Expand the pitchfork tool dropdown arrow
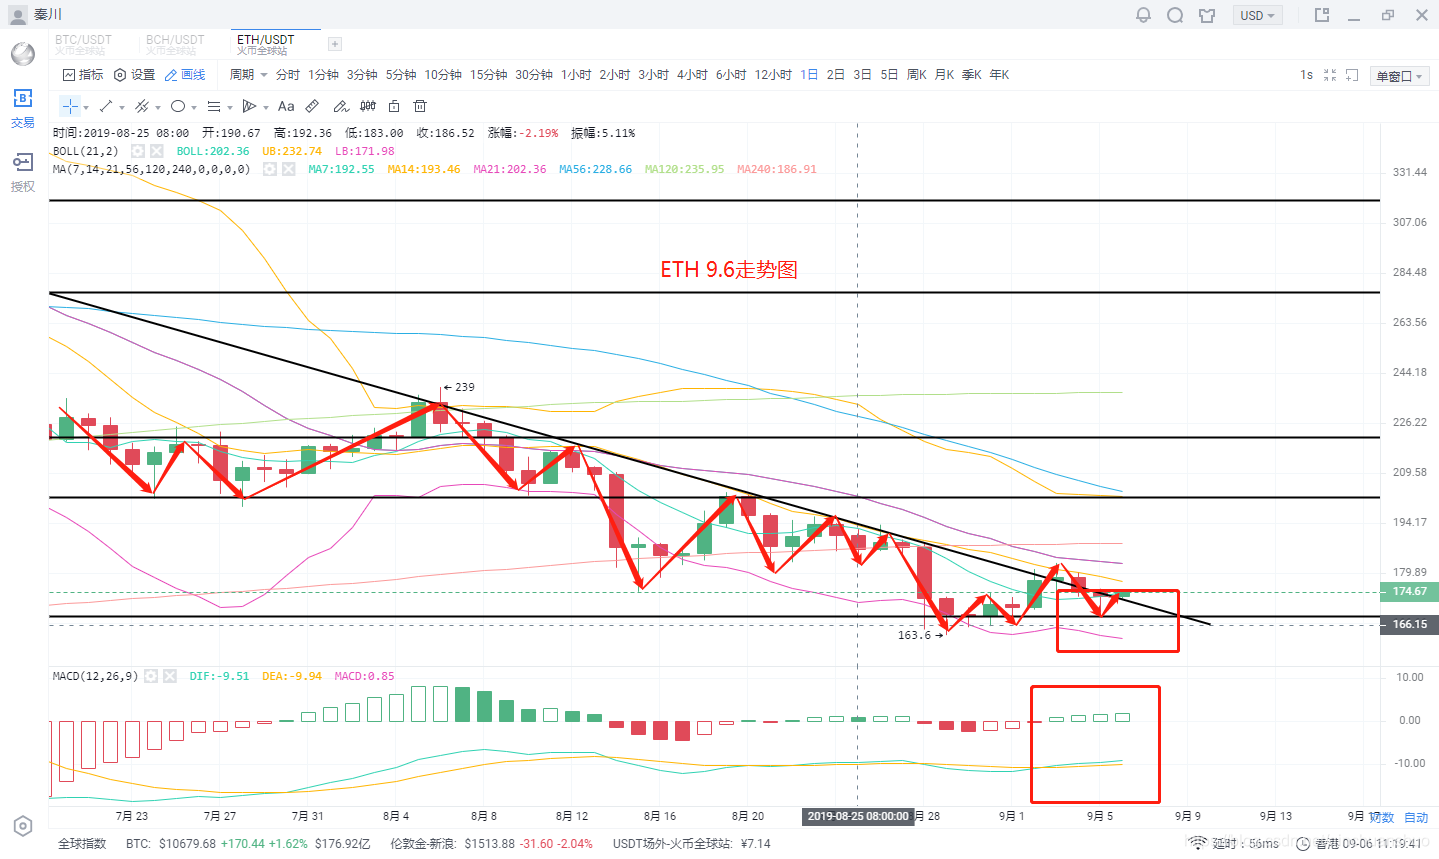The height and width of the screenshot is (859, 1439). [266, 107]
